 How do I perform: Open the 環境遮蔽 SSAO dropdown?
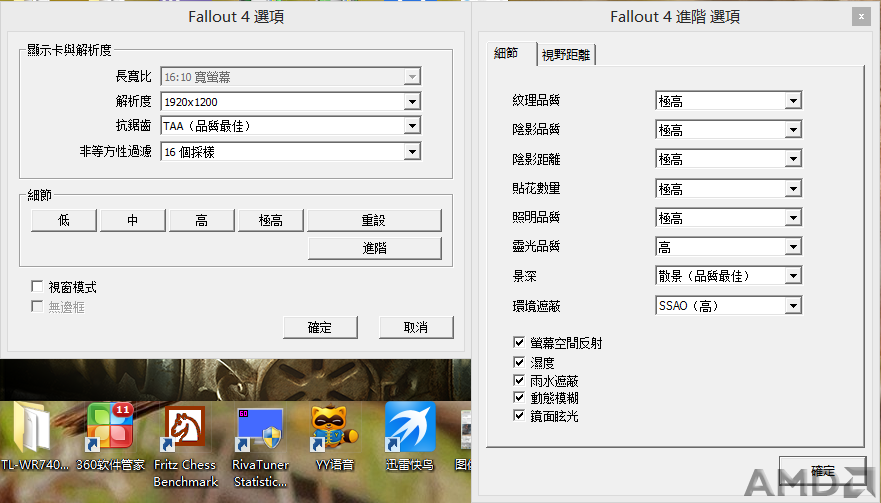[x=728, y=306]
